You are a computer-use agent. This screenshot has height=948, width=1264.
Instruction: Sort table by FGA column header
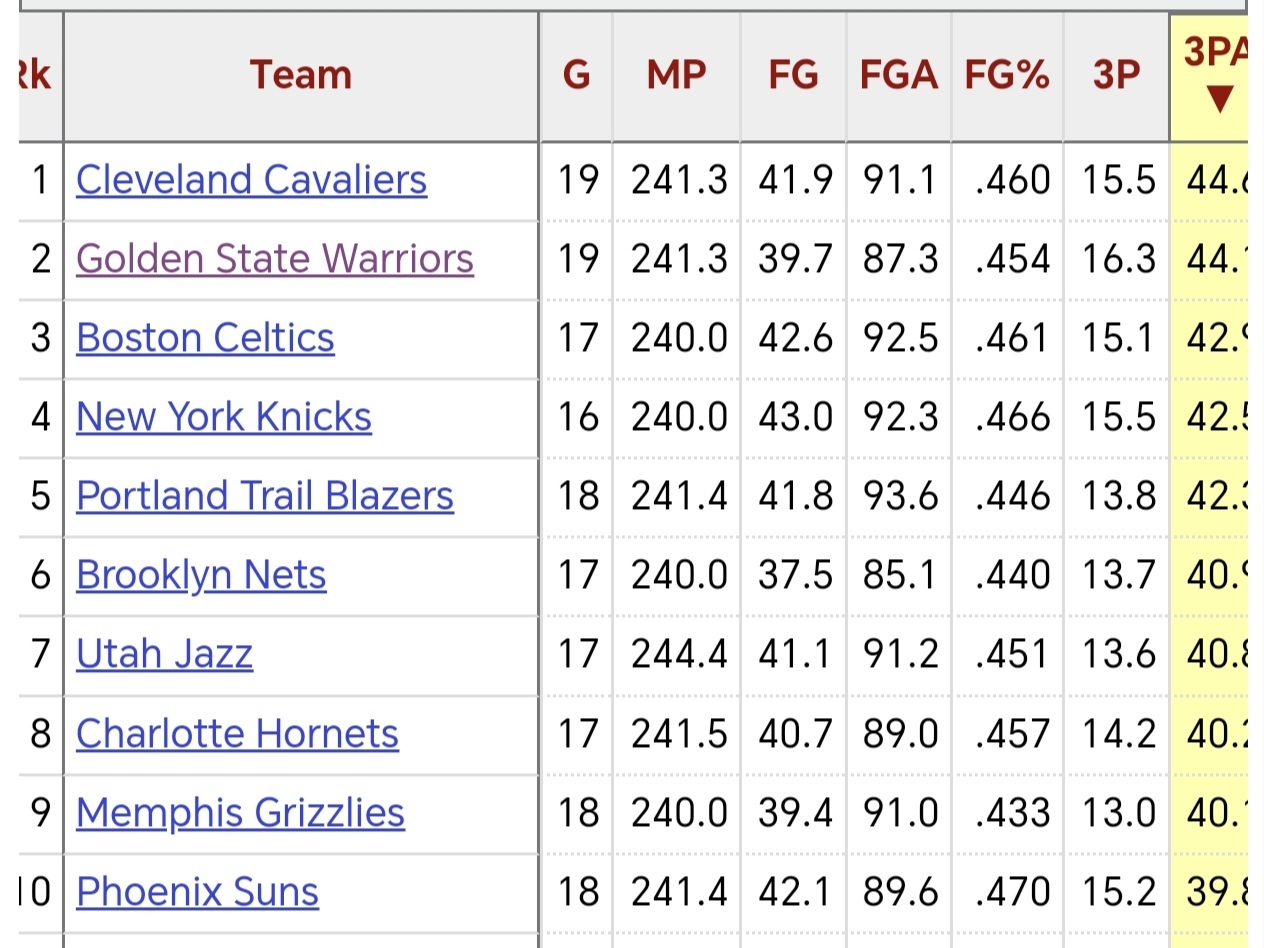click(898, 75)
